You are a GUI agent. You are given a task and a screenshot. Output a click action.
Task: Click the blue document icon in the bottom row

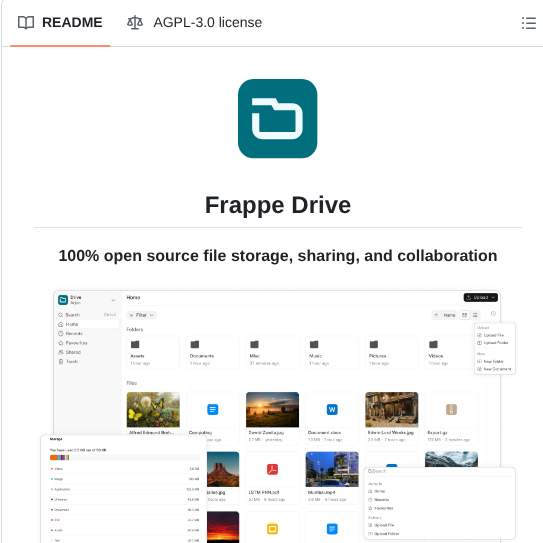point(332,529)
